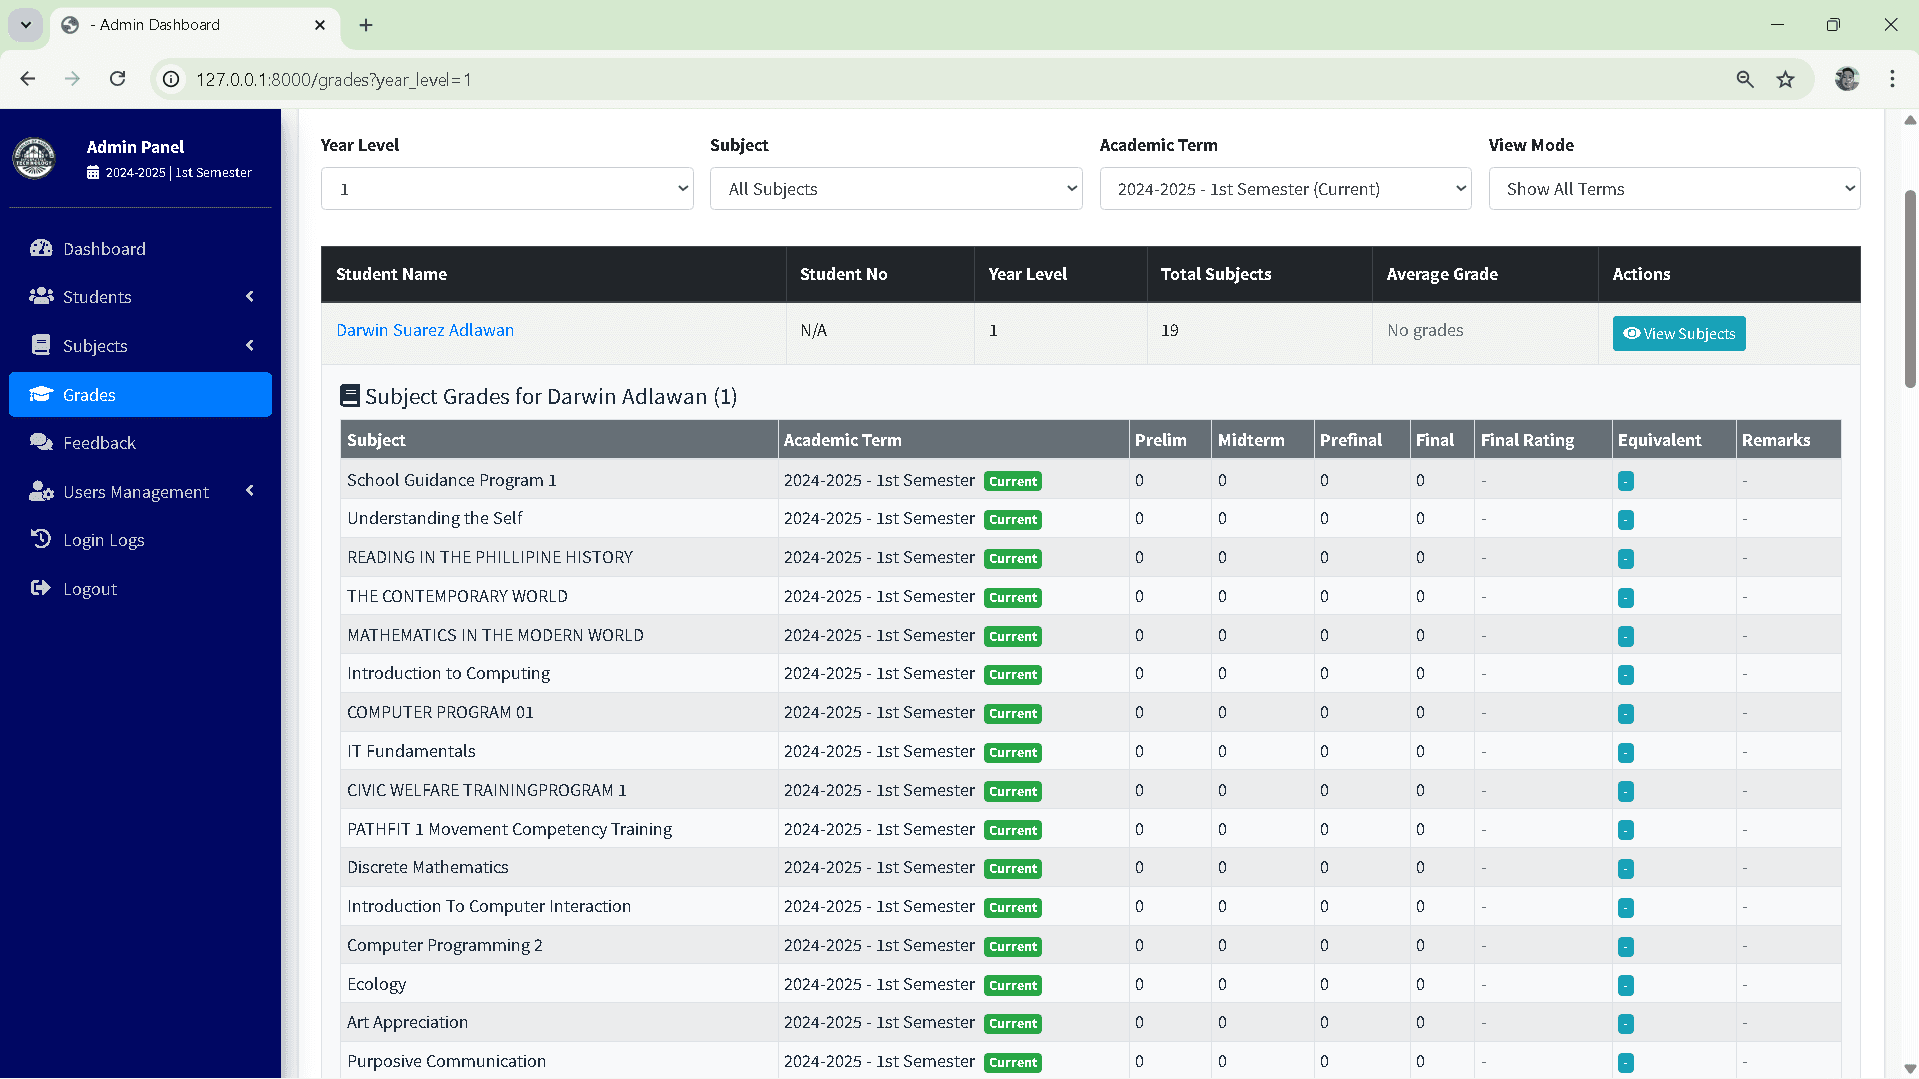Click Current badge in IT Fundamentals row
The image size is (1919, 1079).
pos(1013,753)
